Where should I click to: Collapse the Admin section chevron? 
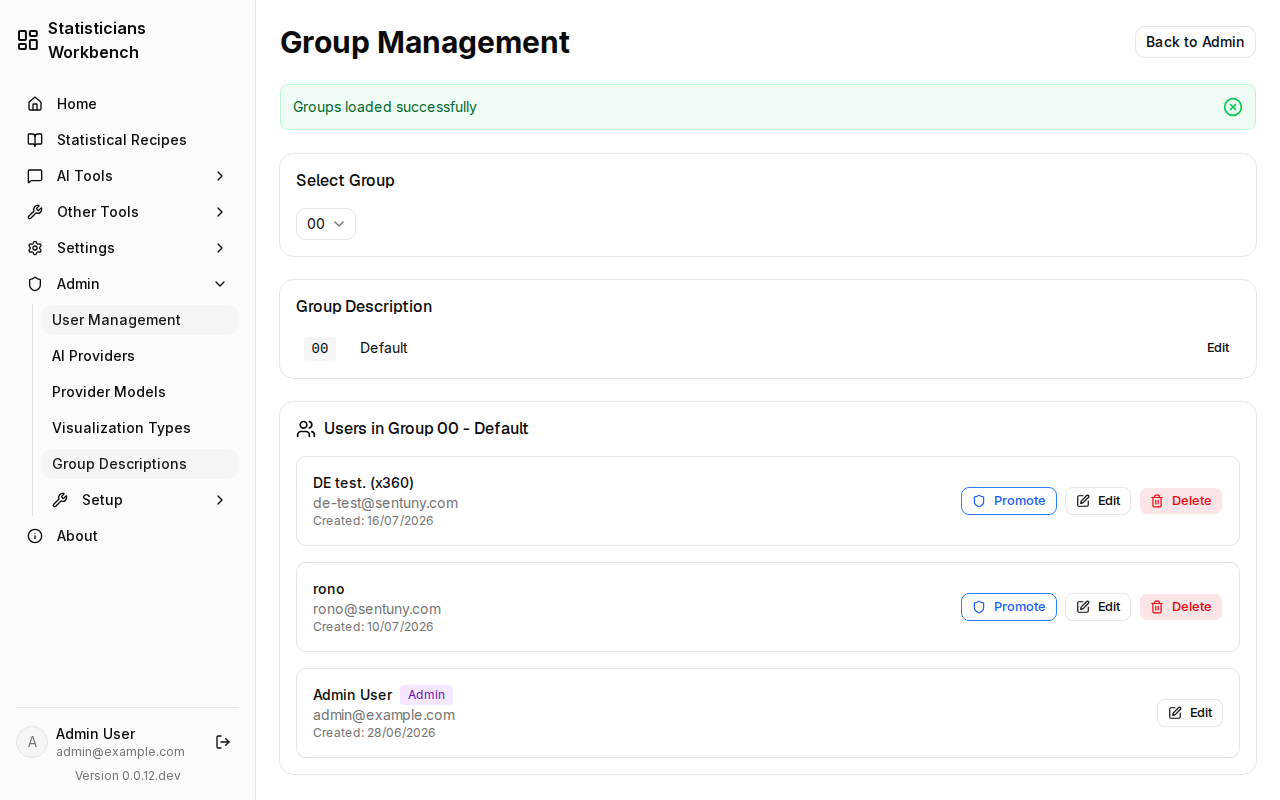[x=220, y=284]
